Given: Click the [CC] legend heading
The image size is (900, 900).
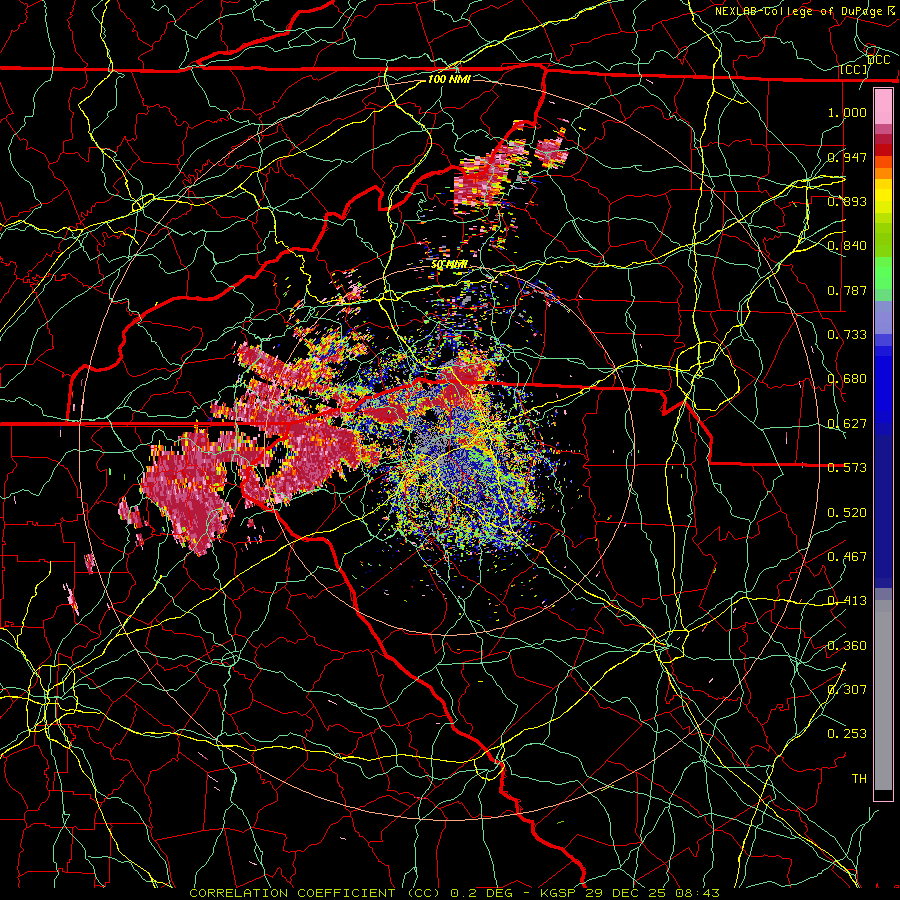Looking at the screenshot, I should pos(854,70).
